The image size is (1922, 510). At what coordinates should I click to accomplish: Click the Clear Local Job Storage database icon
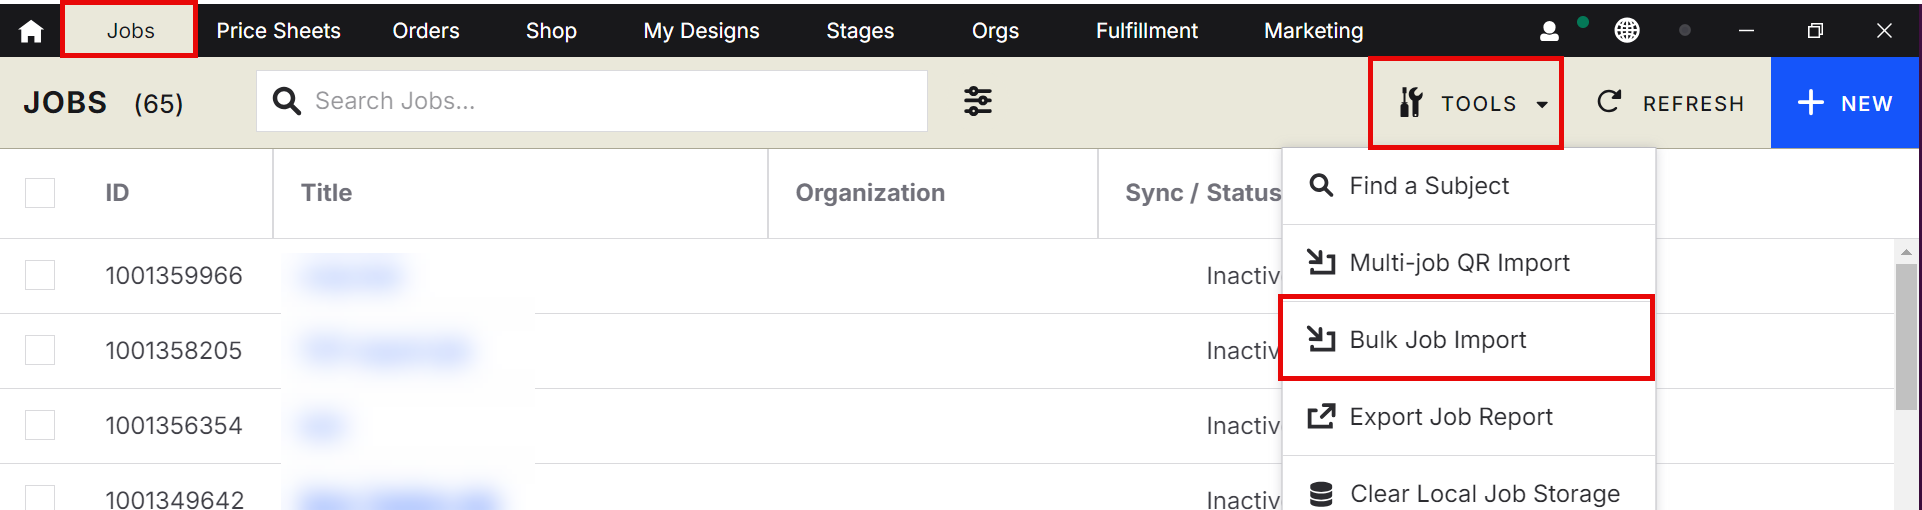pos(1321,494)
